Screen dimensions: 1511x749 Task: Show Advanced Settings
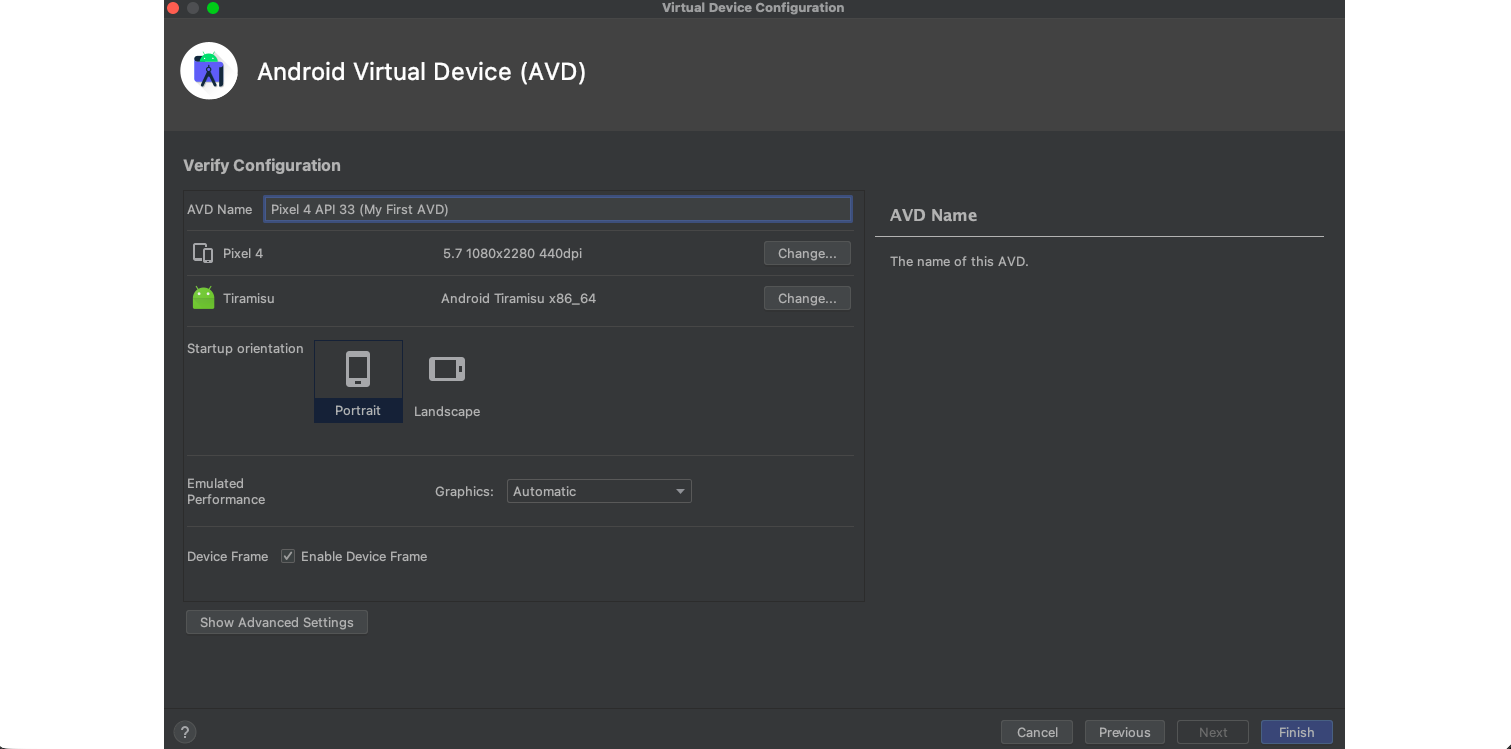pyautogui.click(x=277, y=622)
